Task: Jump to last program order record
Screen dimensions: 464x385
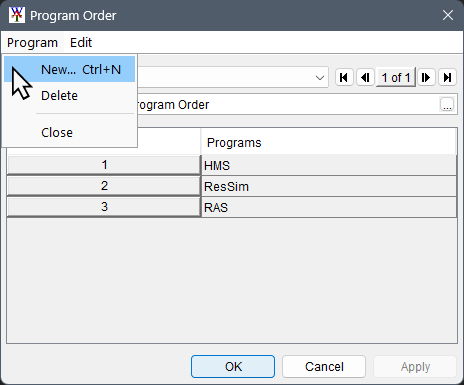Action: pos(447,77)
